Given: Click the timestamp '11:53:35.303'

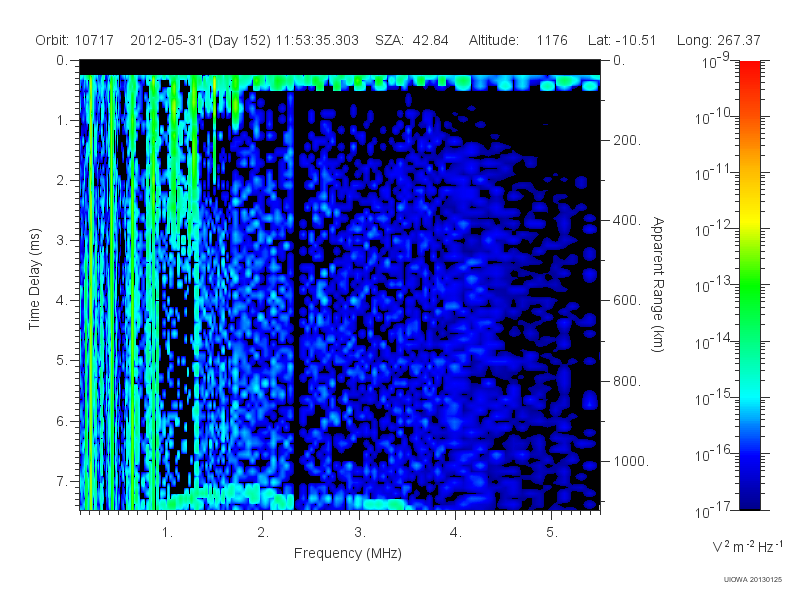Looking at the screenshot, I should pyautogui.click(x=317, y=40).
